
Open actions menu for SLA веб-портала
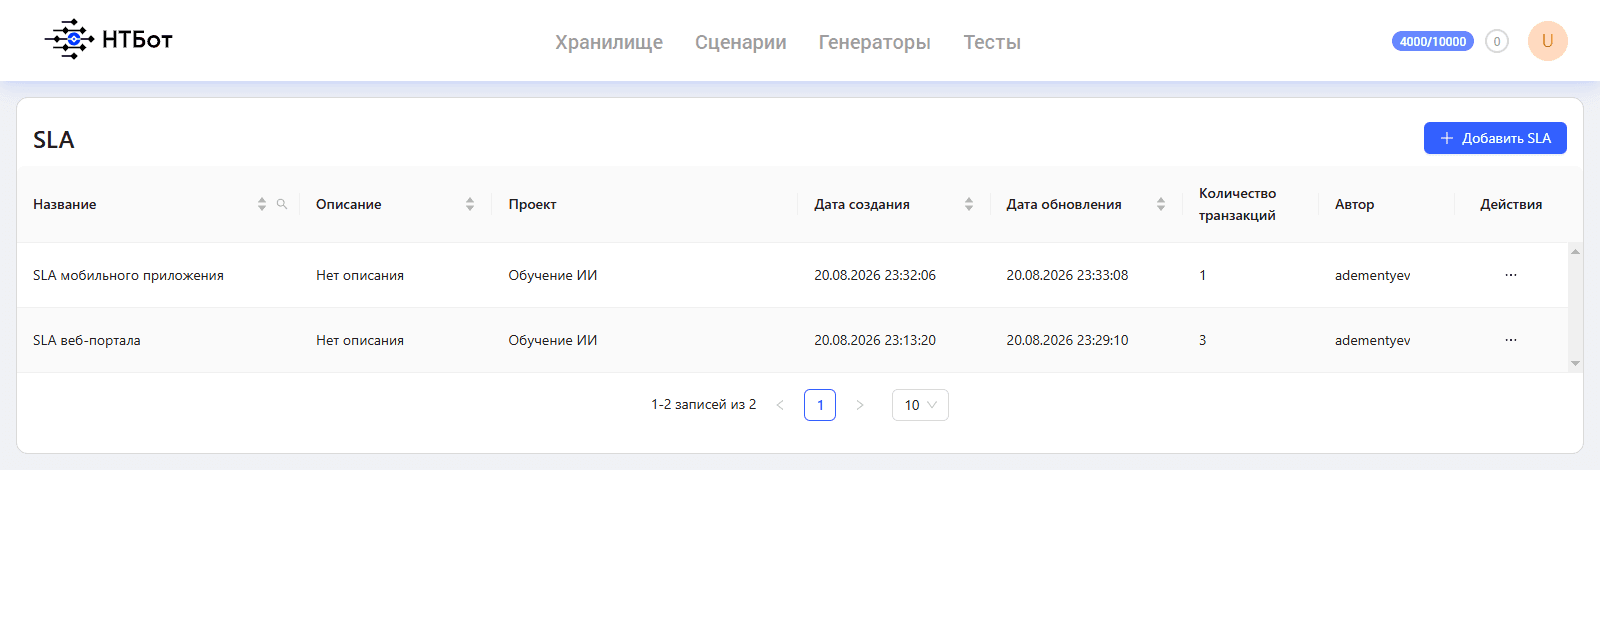tap(1511, 340)
